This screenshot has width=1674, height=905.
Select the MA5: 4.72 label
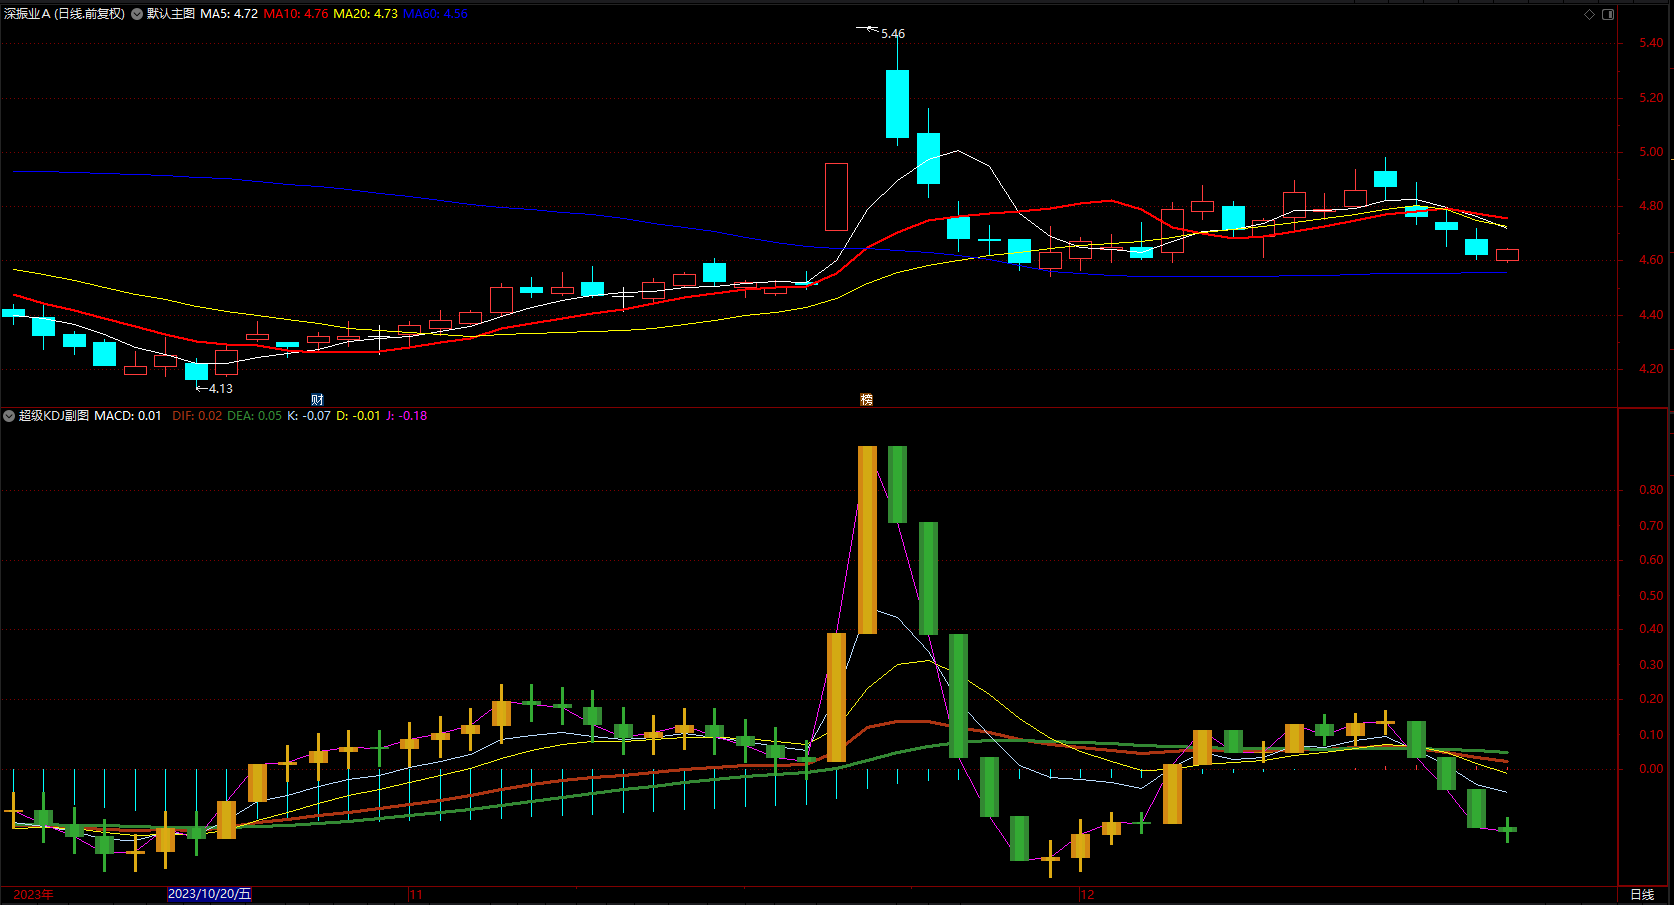click(229, 14)
